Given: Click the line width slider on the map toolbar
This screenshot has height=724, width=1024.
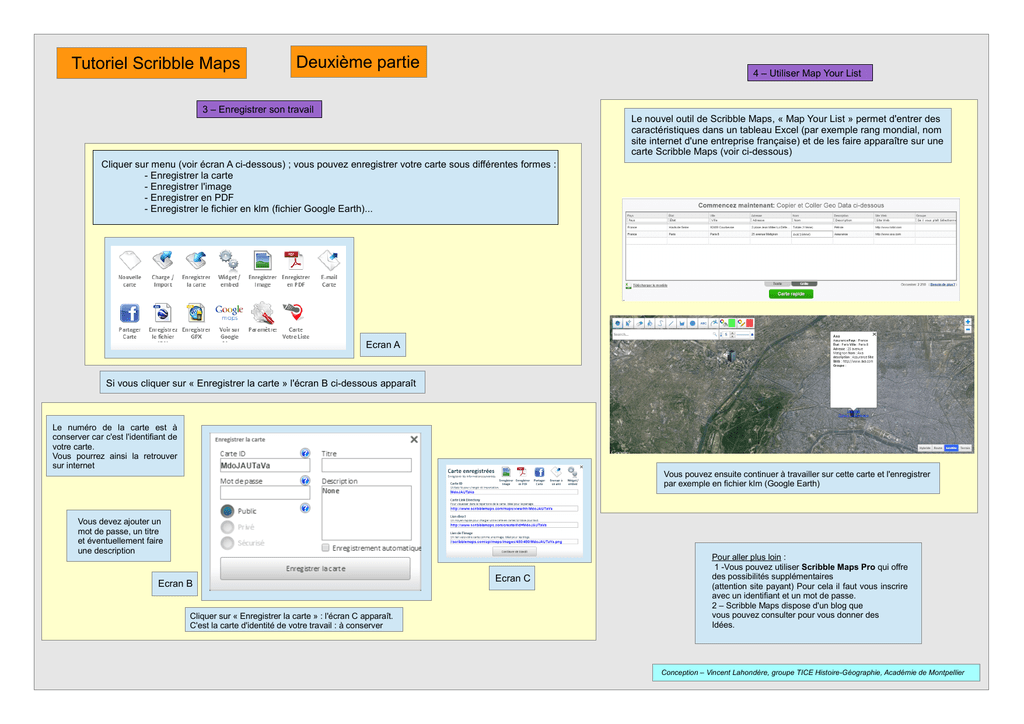Looking at the screenshot, I should coord(745,335).
